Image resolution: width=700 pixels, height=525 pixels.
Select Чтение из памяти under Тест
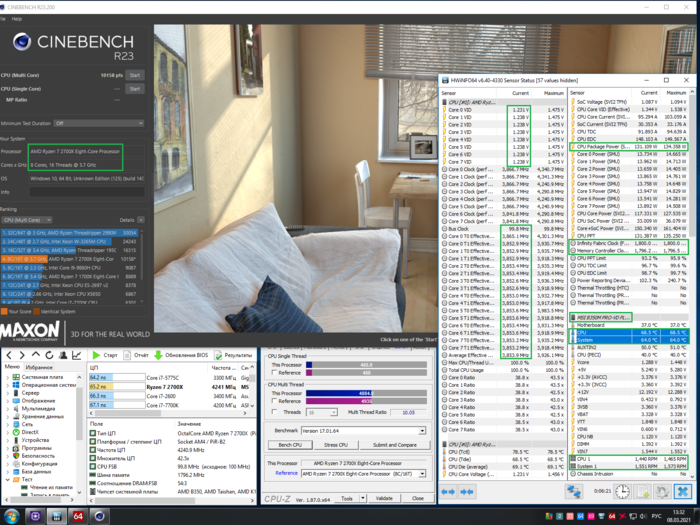pyautogui.click(x=49, y=488)
